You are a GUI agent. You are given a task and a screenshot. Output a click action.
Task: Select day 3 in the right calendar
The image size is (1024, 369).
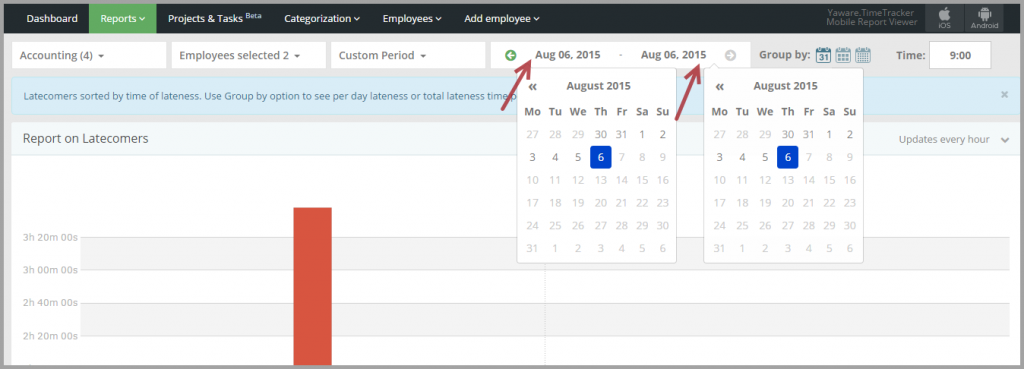(x=720, y=157)
